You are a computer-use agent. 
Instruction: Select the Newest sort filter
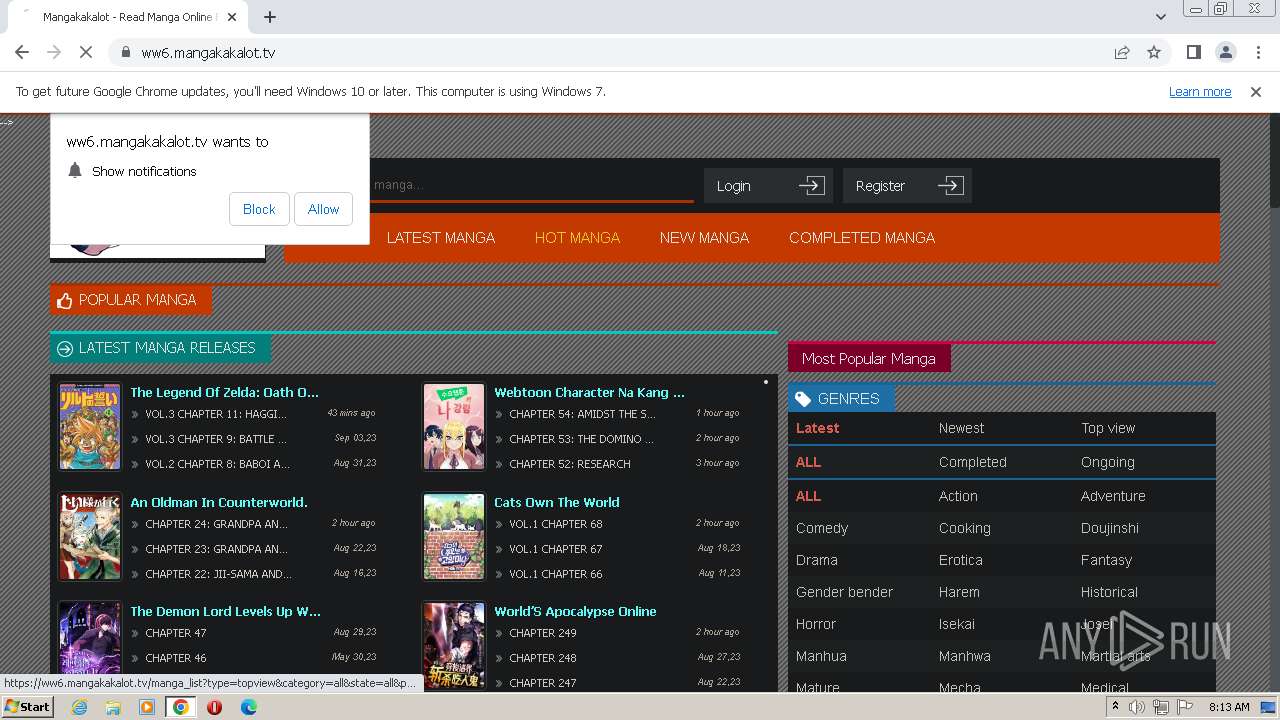tap(961, 428)
